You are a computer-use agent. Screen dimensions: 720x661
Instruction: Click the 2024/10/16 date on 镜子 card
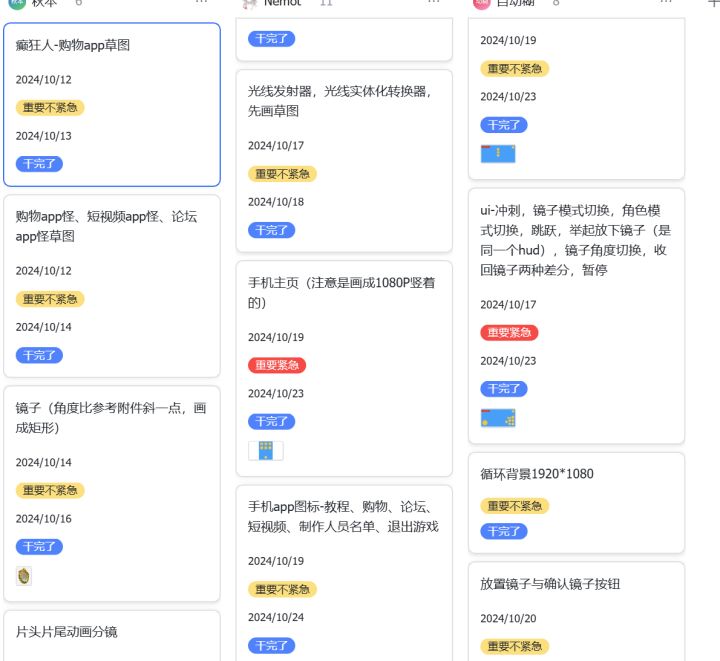coord(44,519)
